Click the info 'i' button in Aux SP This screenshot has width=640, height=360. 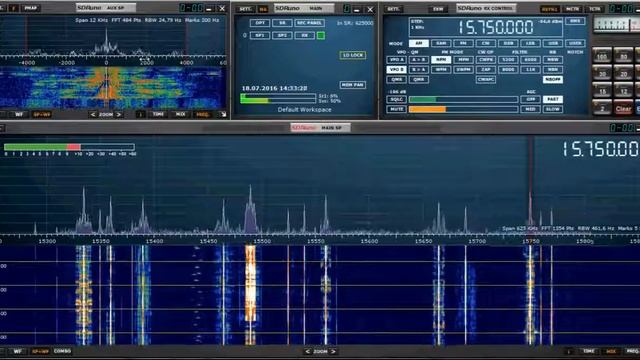pyautogui.click(x=140, y=115)
